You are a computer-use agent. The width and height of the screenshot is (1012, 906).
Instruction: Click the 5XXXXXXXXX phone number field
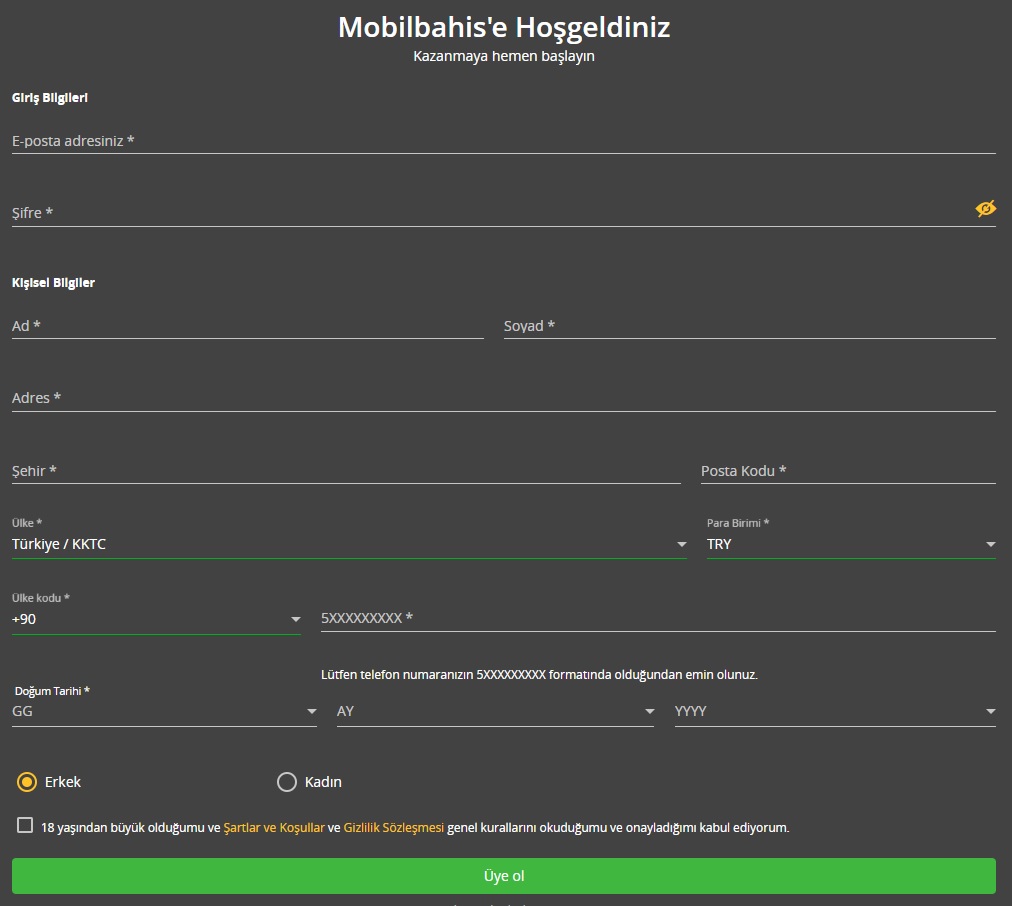pyautogui.click(x=658, y=618)
